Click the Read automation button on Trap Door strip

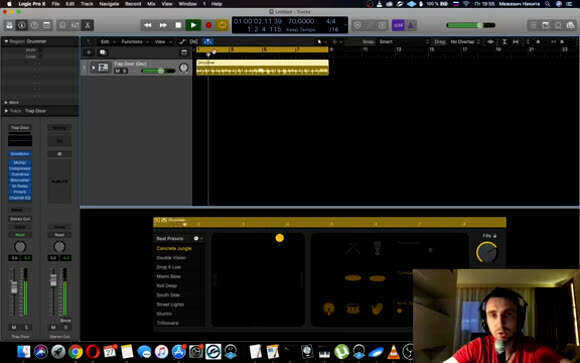[x=20, y=235]
